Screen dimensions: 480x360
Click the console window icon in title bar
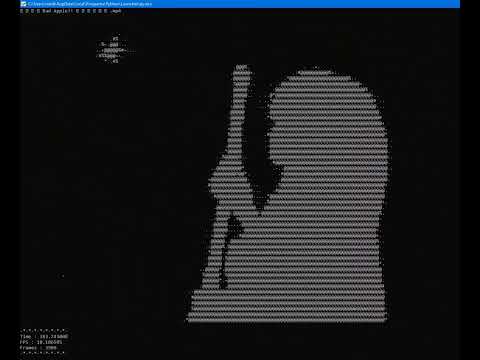click(23, 4)
